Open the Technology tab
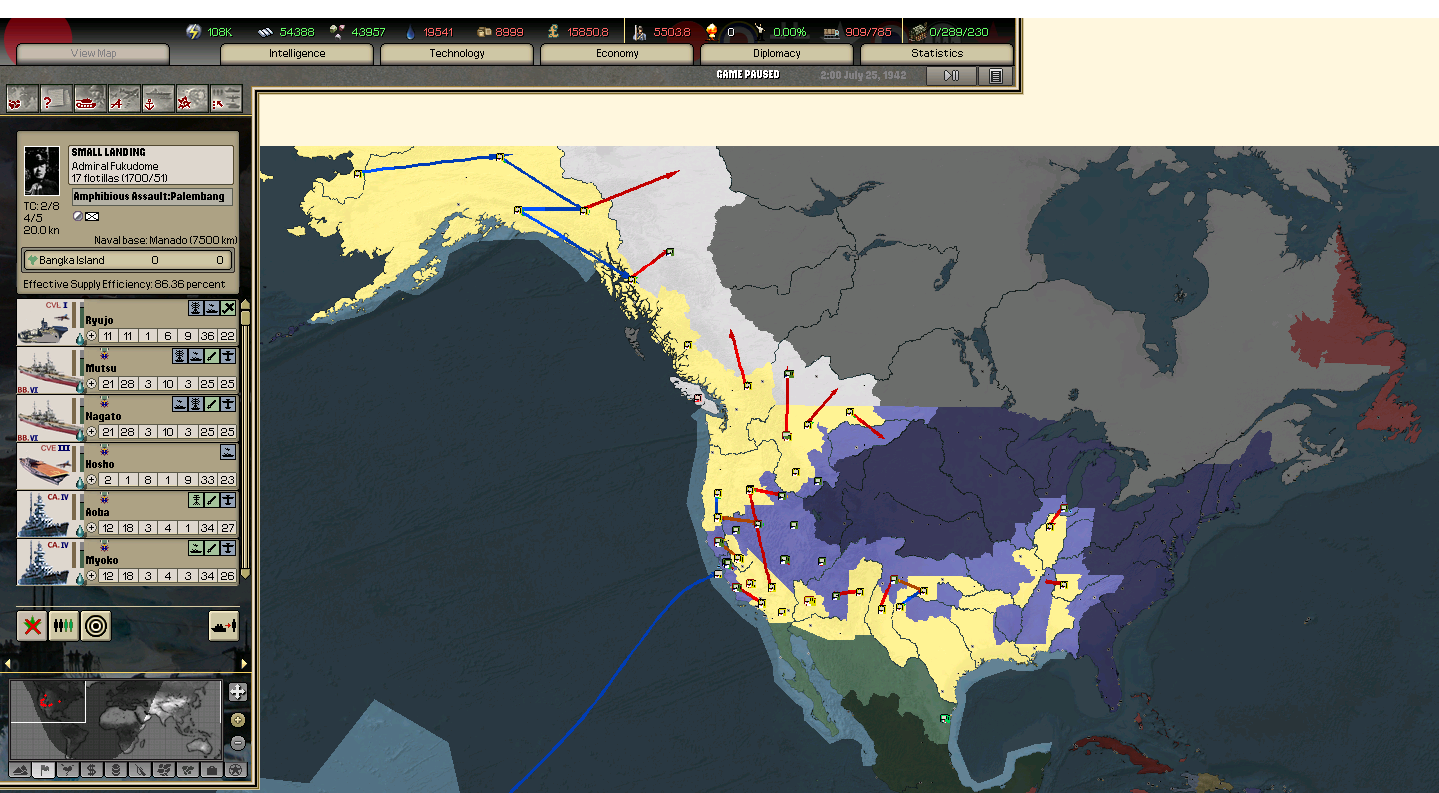The image size is (1439, 793). [457, 53]
